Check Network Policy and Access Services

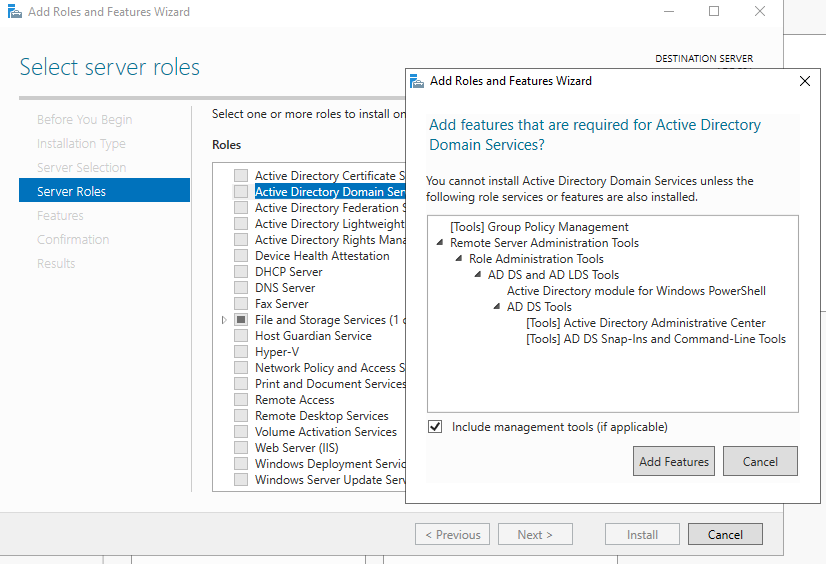241,368
